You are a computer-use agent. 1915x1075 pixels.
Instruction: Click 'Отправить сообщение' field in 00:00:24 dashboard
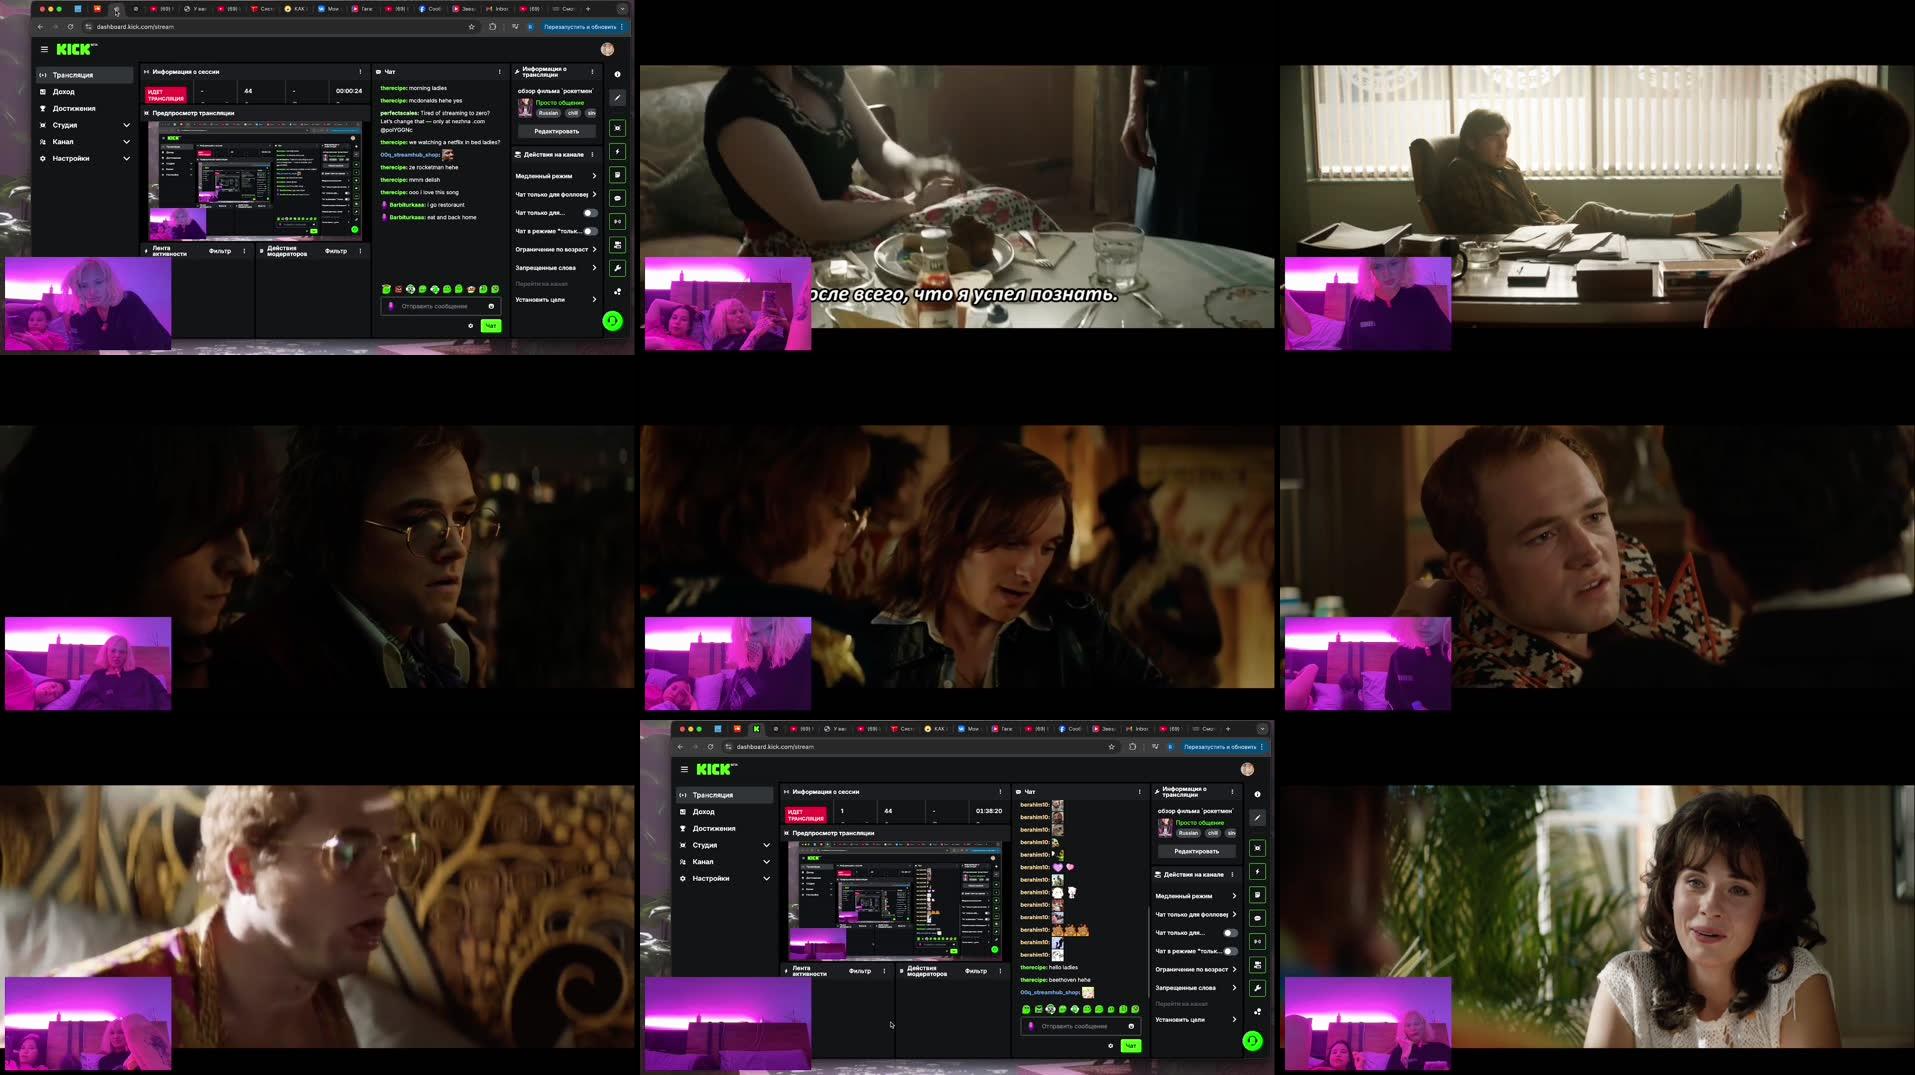tap(440, 306)
